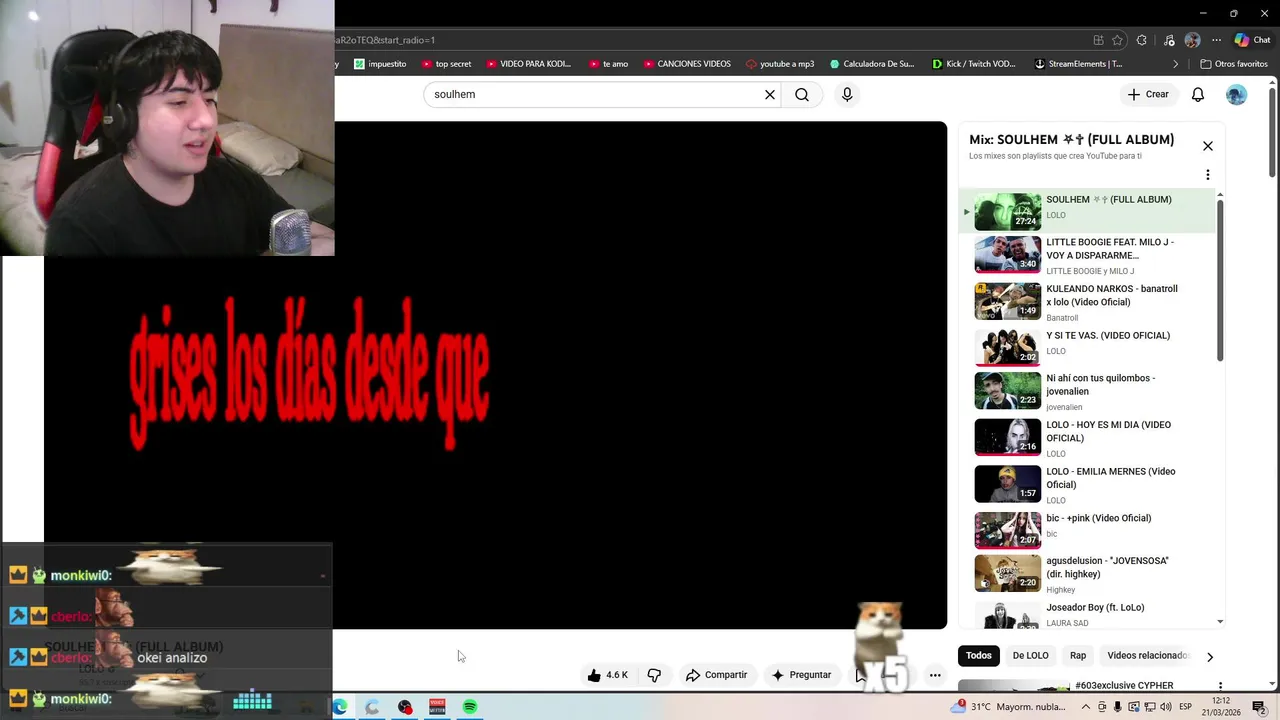Close the Mix playlist panel
This screenshot has width=1280, height=720.
(1208, 146)
